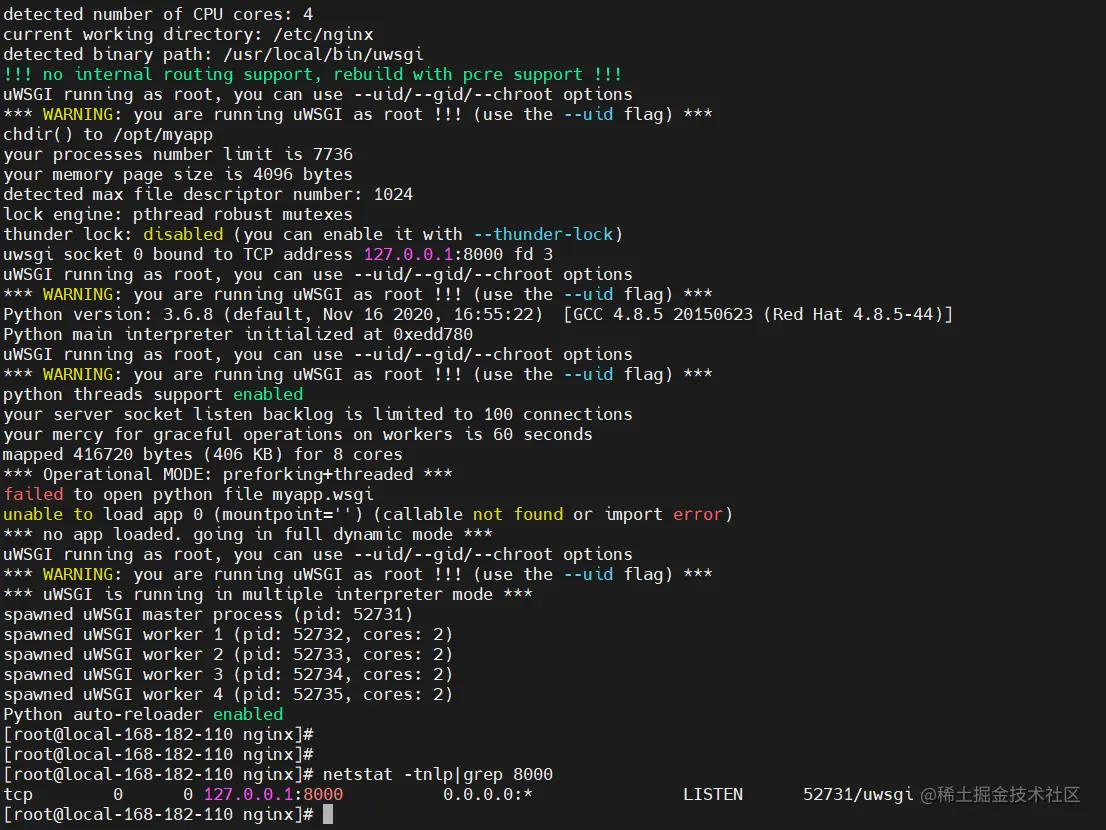Viewport: 1106px width, 830px height.
Task: Select the 'netstat -tnlp|grep 8000' command text
Action: point(438,774)
